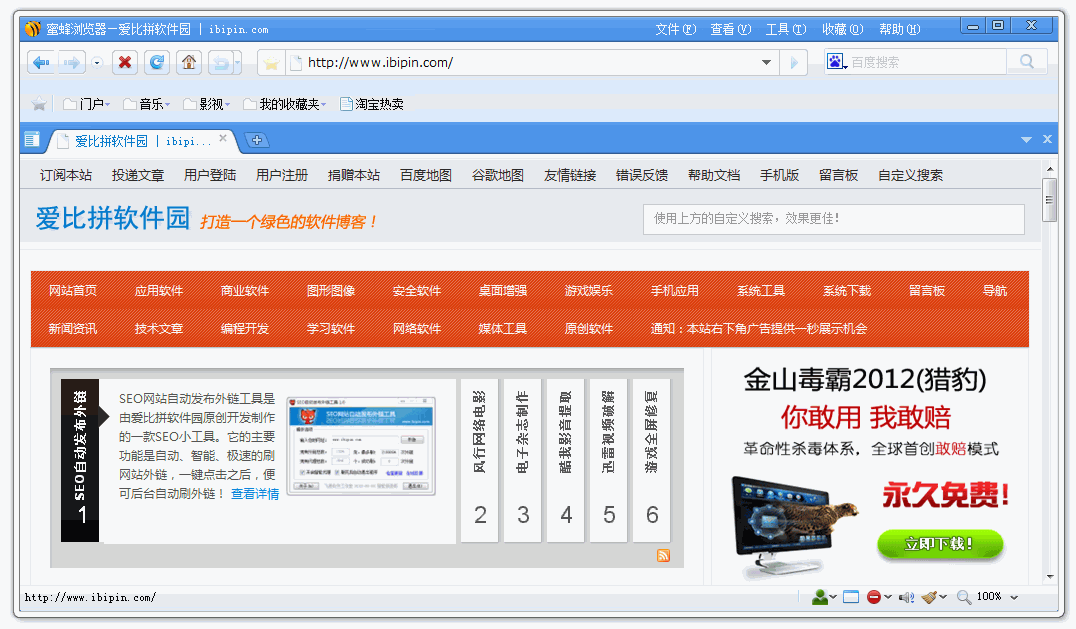This screenshot has height=629, width=1076.
Task: Expand the 影视 bookmark folder
Action: pos(207,104)
